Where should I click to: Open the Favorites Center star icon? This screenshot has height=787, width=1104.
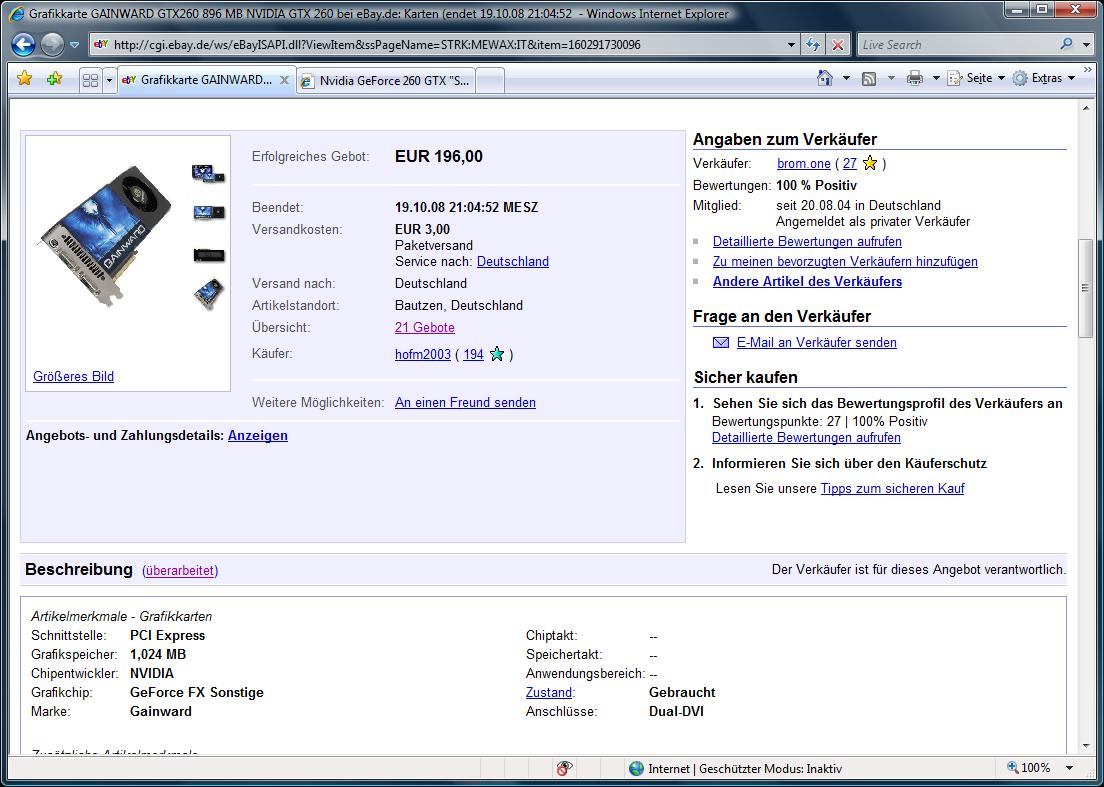(25, 79)
